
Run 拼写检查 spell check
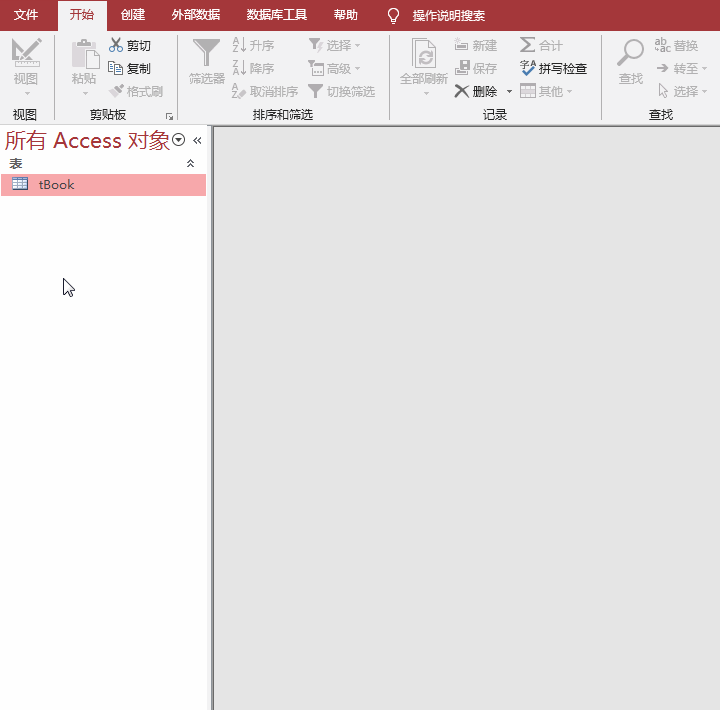click(x=553, y=68)
